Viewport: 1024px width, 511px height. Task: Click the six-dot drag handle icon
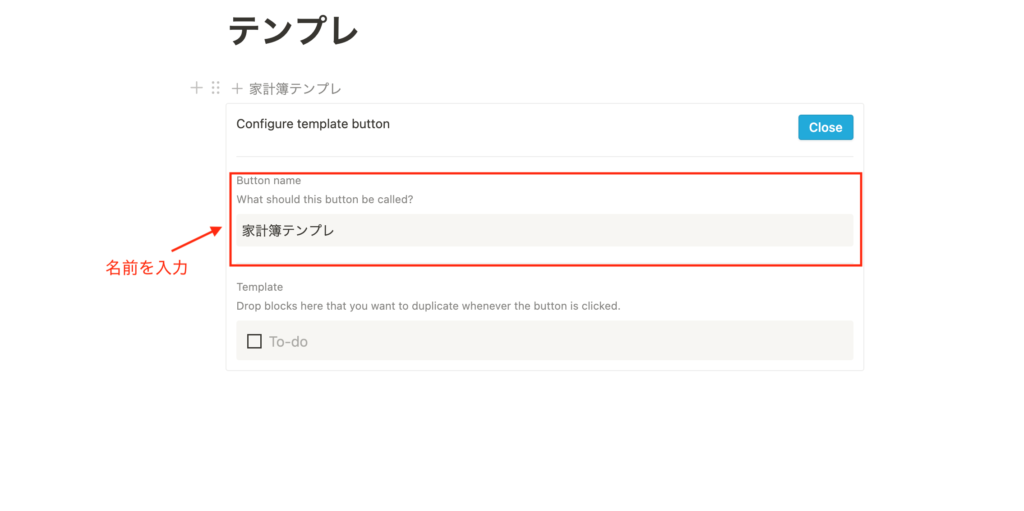(x=216, y=88)
